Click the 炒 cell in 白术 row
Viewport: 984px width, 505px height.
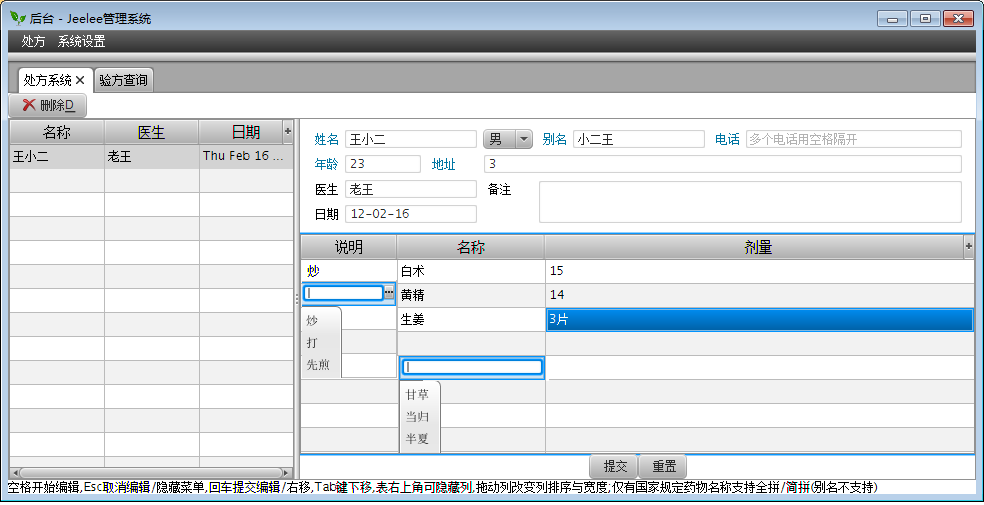pyautogui.click(x=349, y=271)
